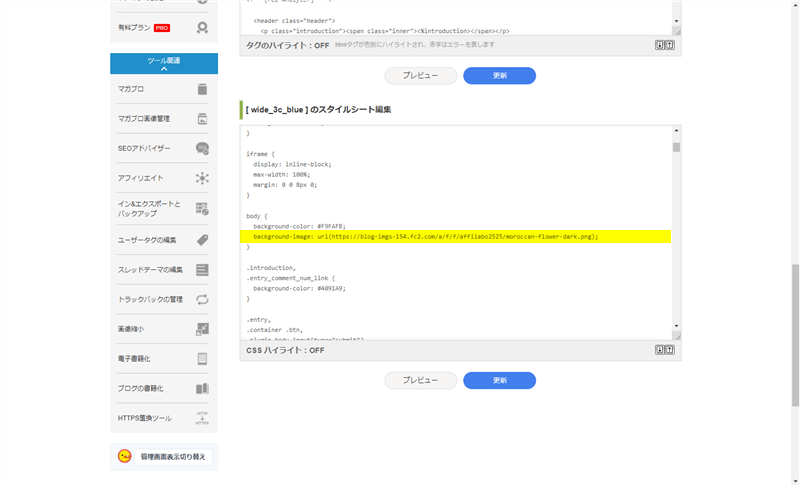Open the 有料プラン PRO page
The width and height of the screenshot is (800, 486).
point(164,28)
